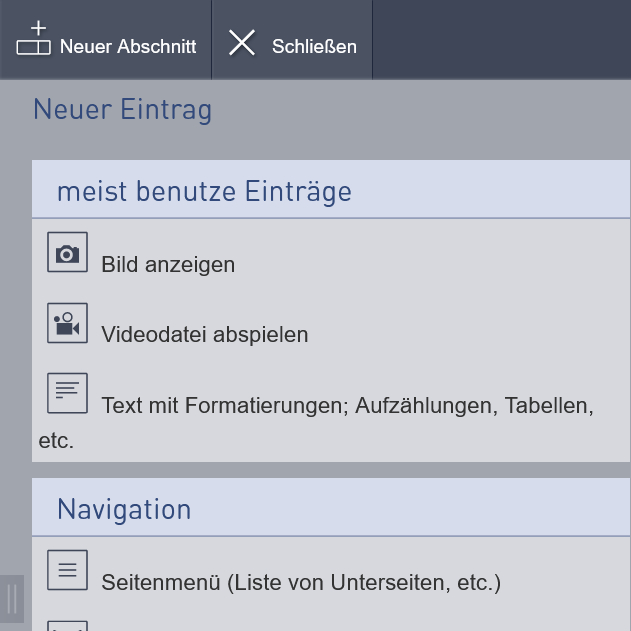Click the Seitenmenü list icon
Screen dimensions: 631x631
pos(67,570)
